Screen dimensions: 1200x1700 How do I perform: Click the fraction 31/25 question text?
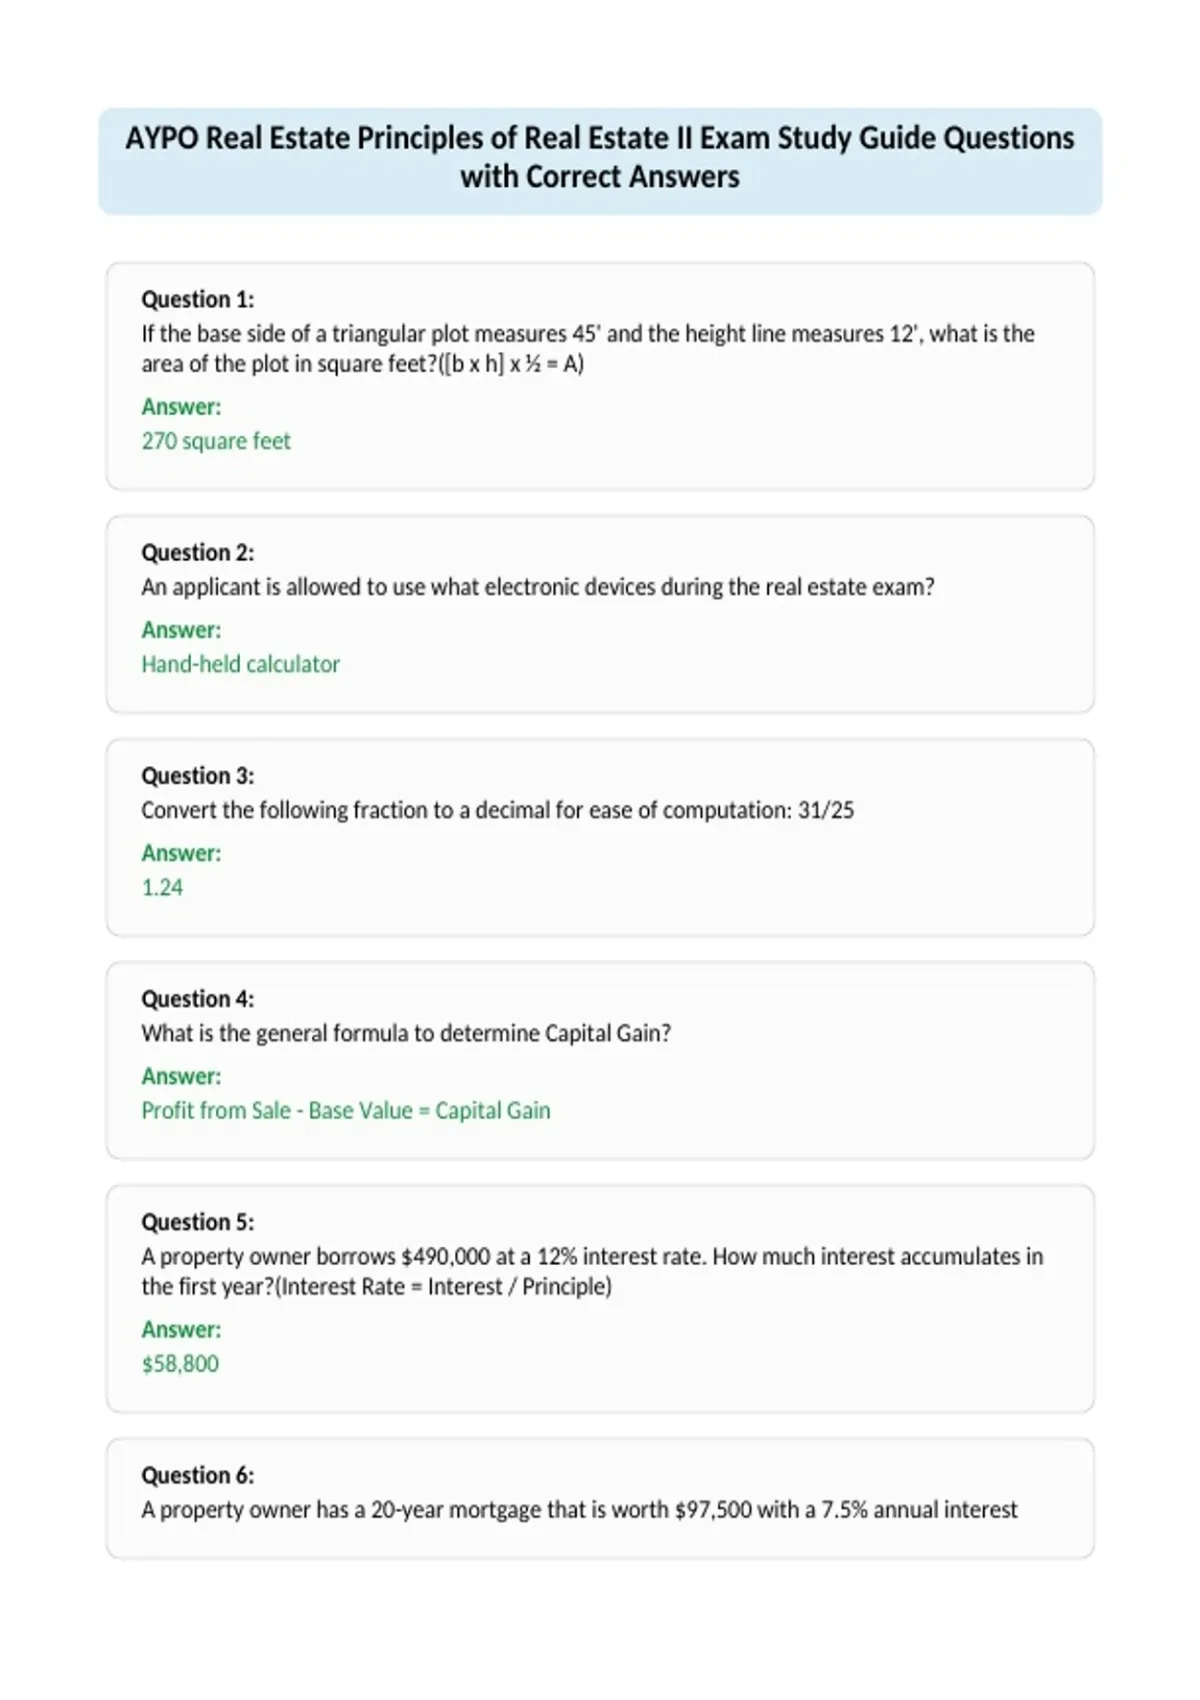pos(498,810)
